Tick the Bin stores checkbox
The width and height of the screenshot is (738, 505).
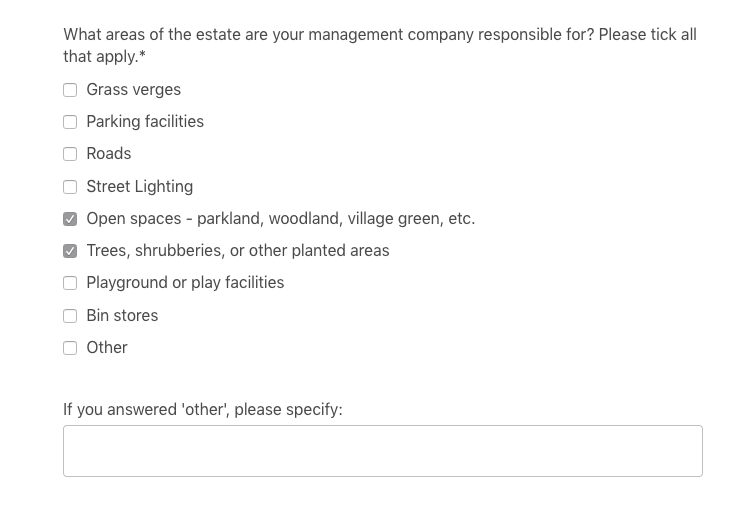point(70,316)
